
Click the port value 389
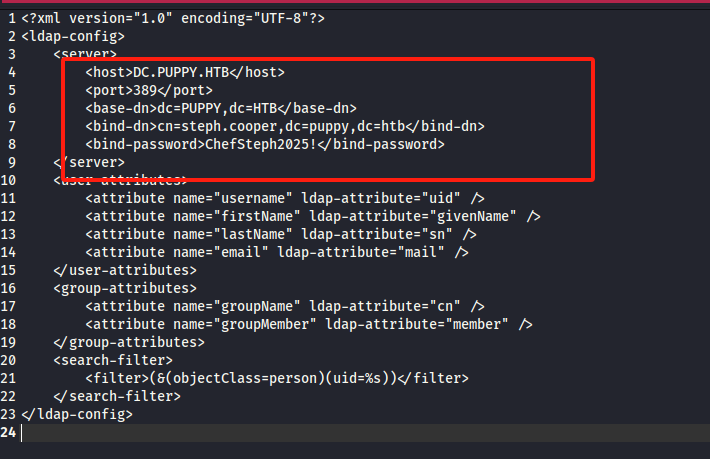pyautogui.click(x=145, y=91)
